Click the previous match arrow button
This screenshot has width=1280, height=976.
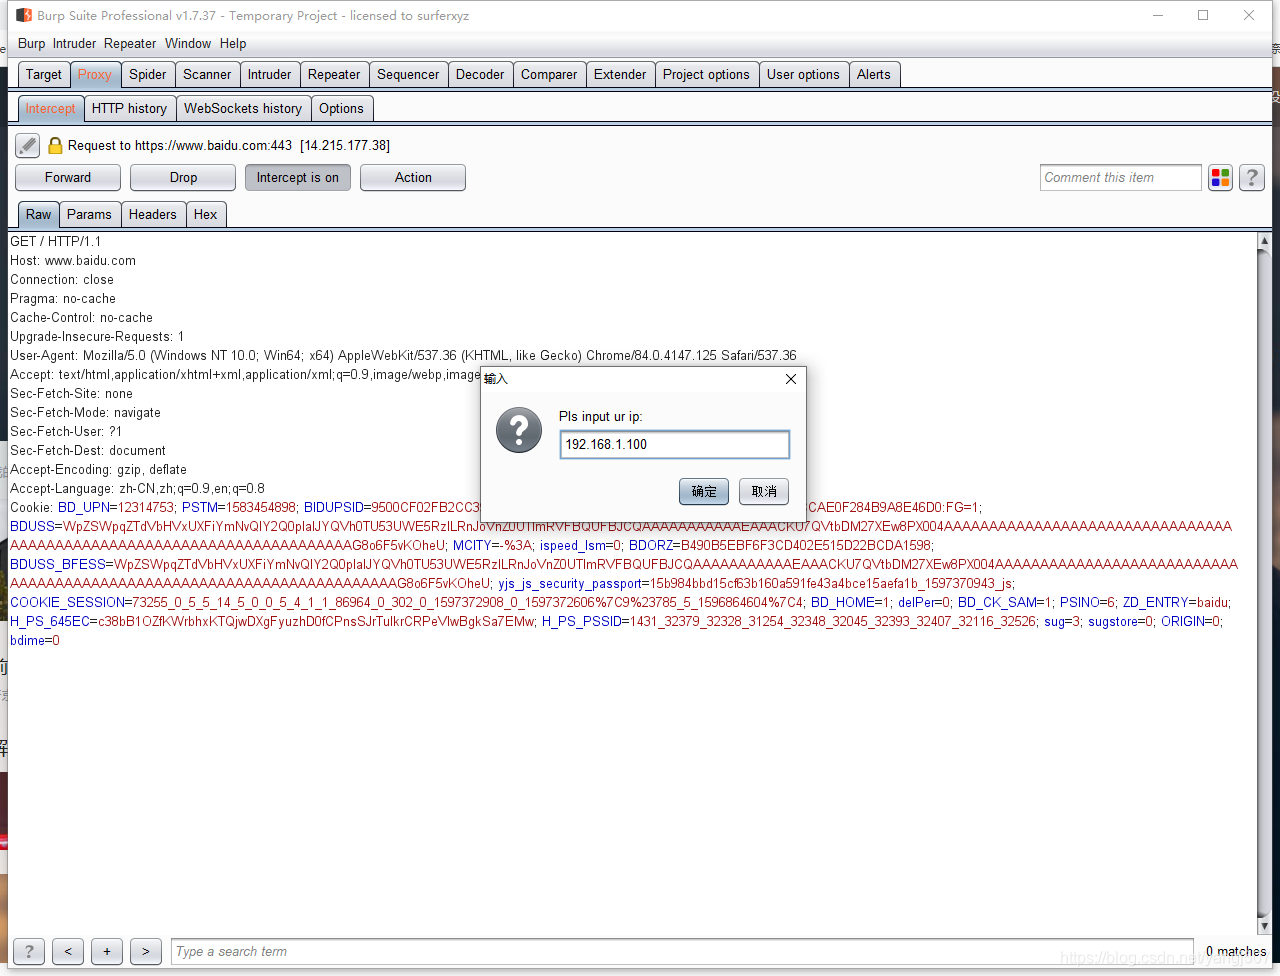(x=68, y=951)
